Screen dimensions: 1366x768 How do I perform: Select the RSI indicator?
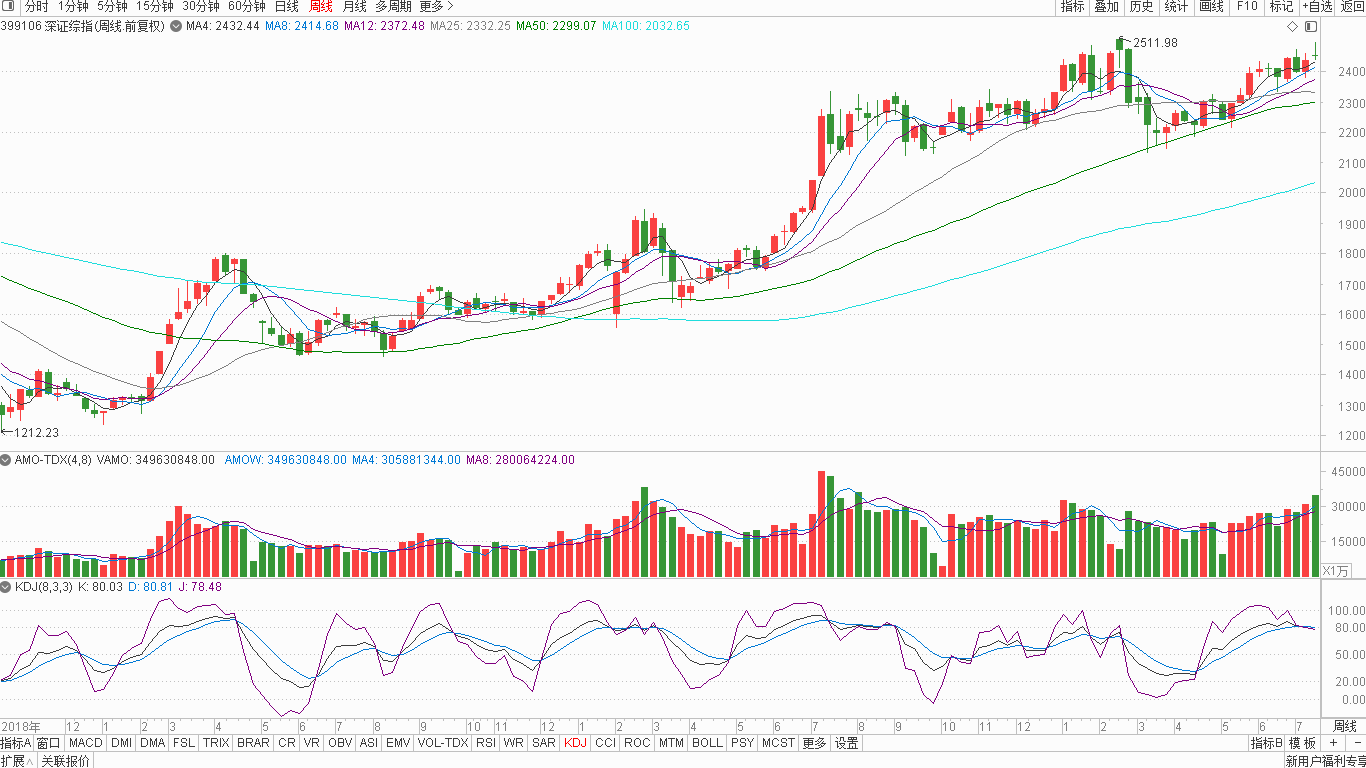[486, 743]
